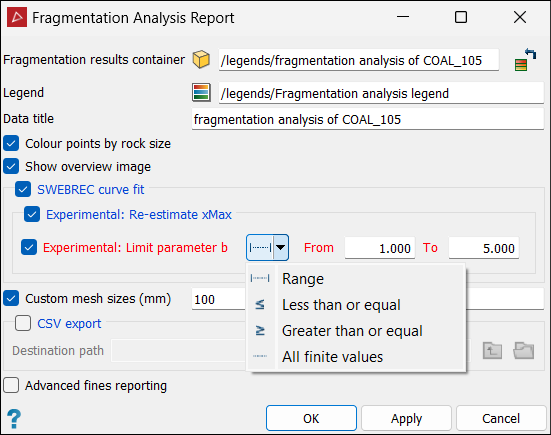Click the OK button

[x=311, y=418]
